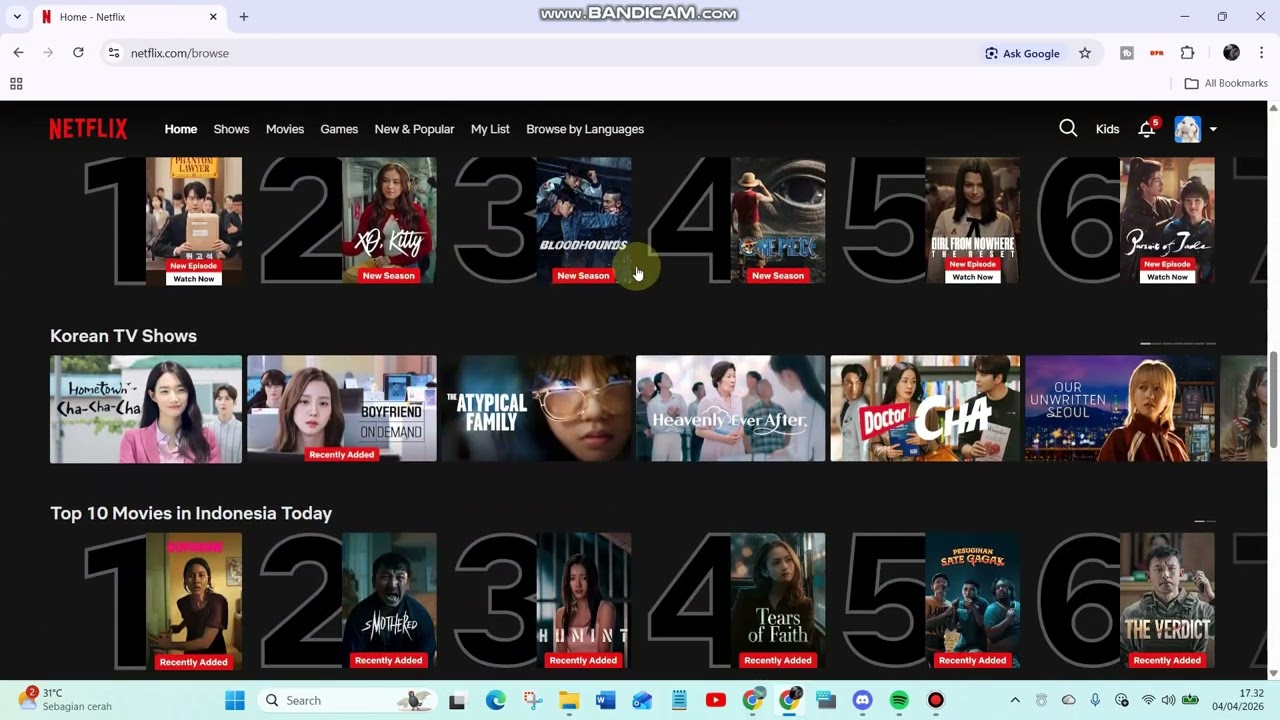Open Our Unwritten Seoul thumbnail

[1120, 409]
